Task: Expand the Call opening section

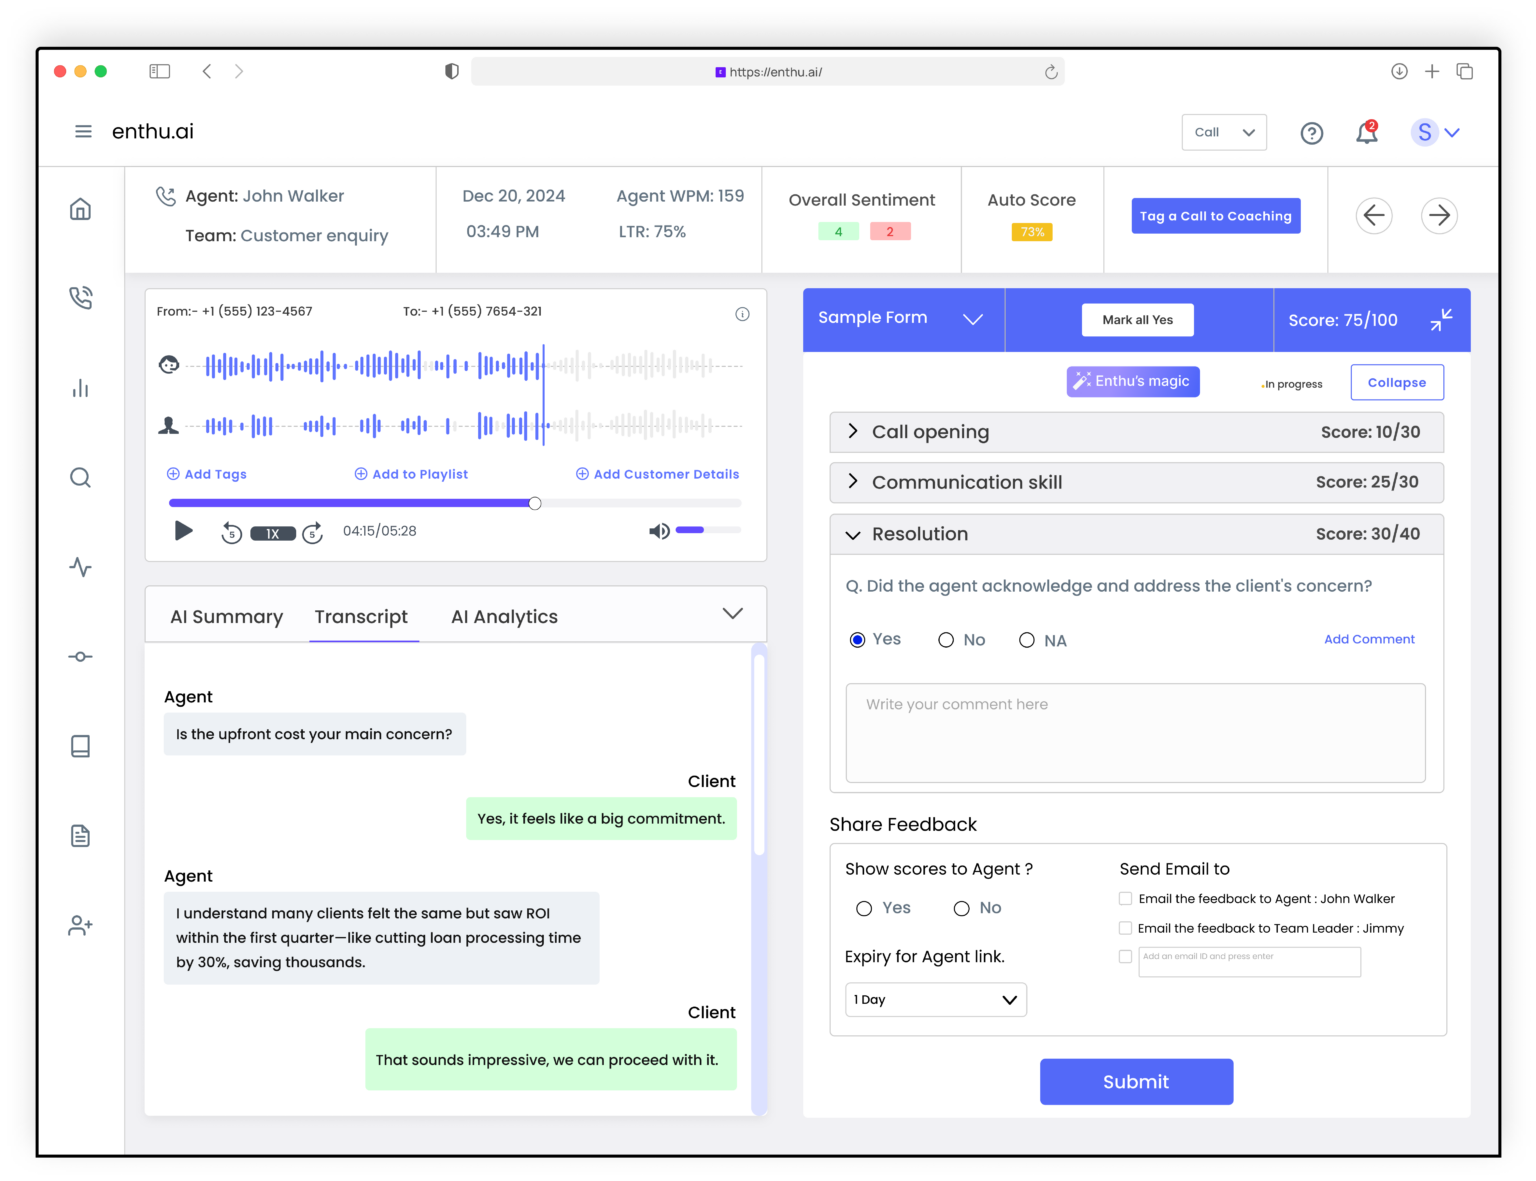Action: click(853, 431)
